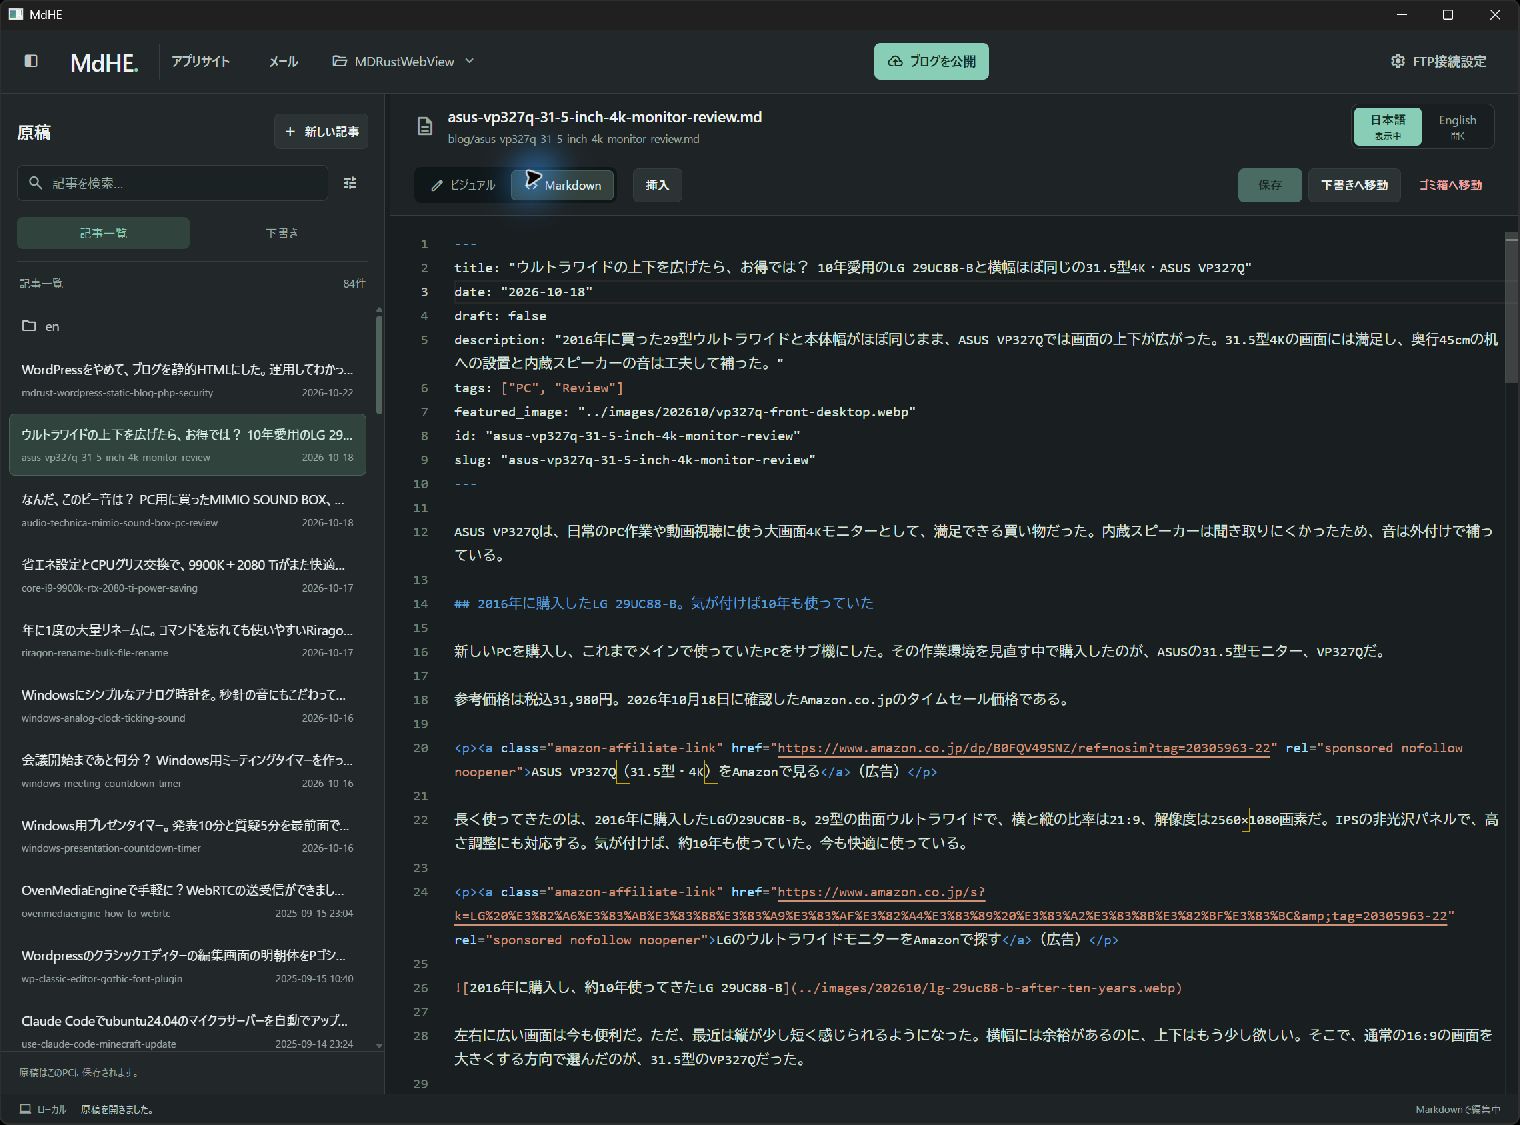The height and width of the screenshot is (1125, 1520).
Task: Switch editor to ビジュアル mode
Action: point(463,185)
